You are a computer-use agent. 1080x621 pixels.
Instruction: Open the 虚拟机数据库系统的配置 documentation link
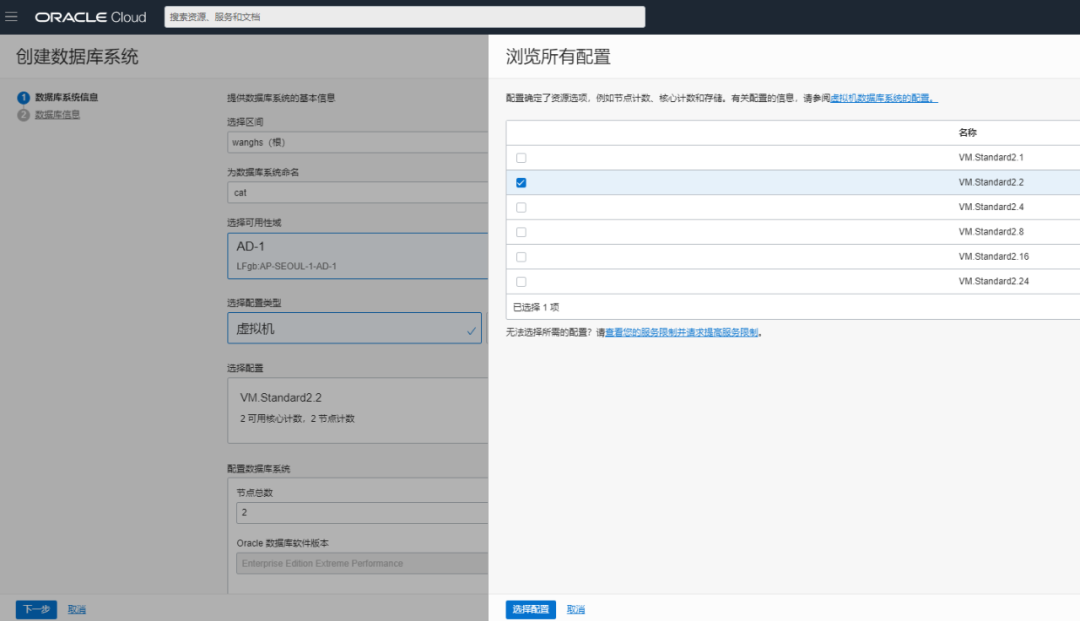tap(884, 98)
